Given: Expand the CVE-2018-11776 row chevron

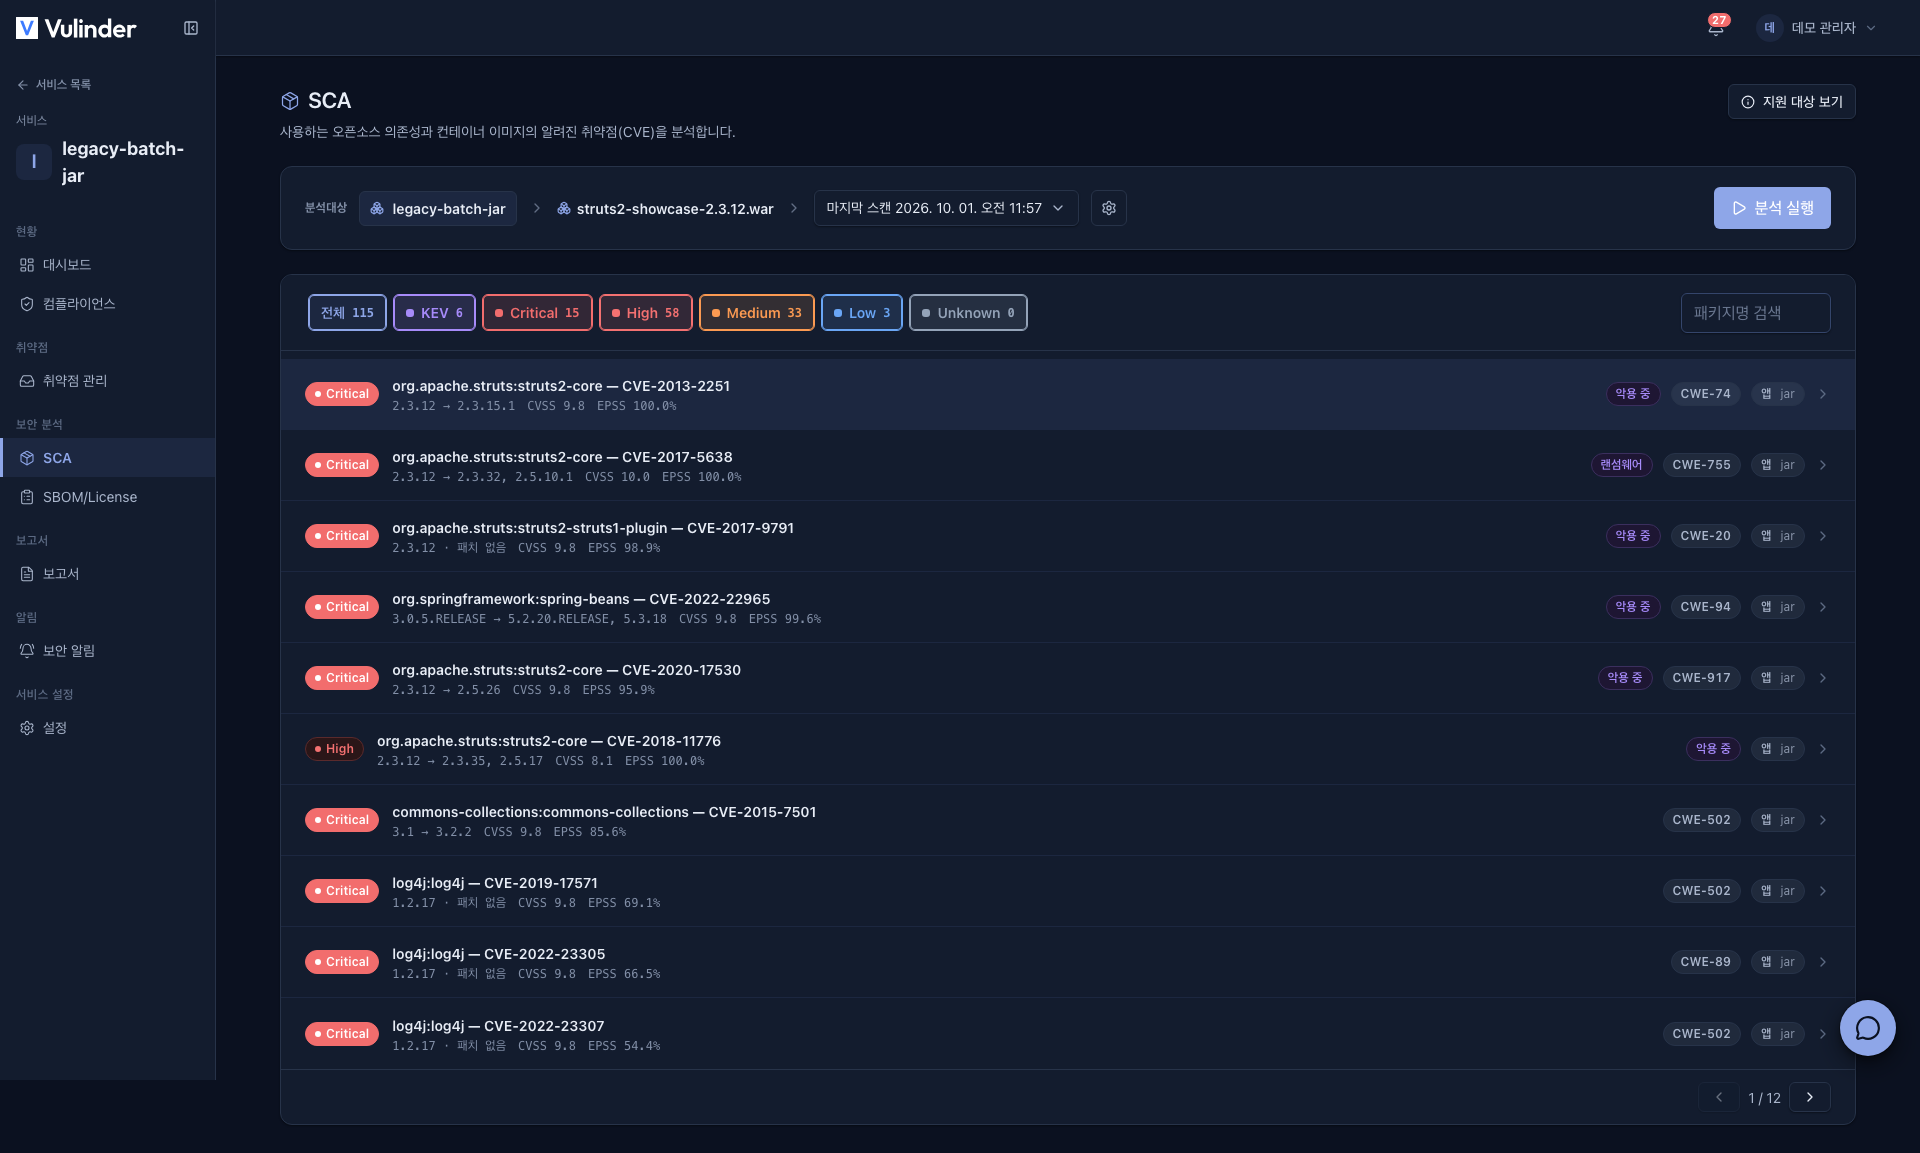Looking at the screenshot, I should [1823, 749].
